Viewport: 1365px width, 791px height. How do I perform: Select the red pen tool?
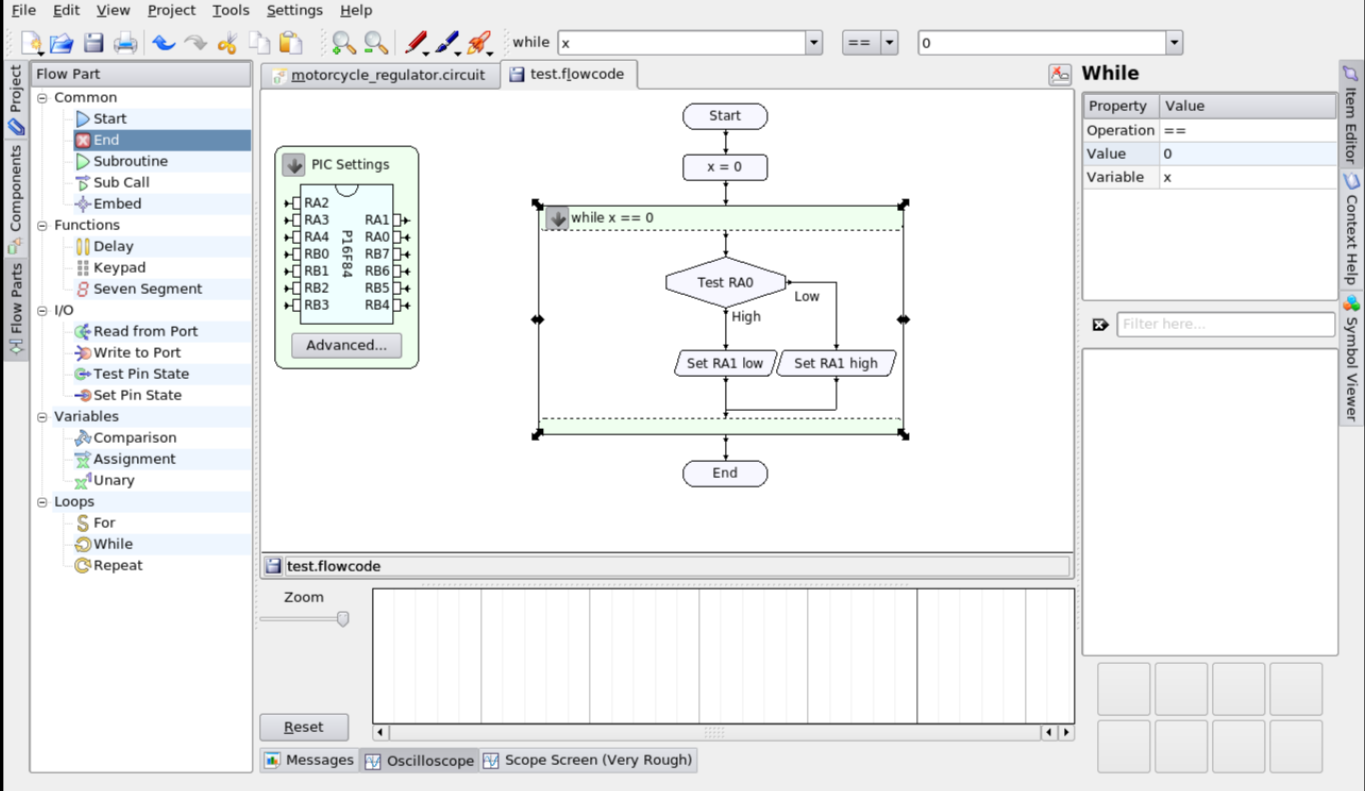[417, 43]
